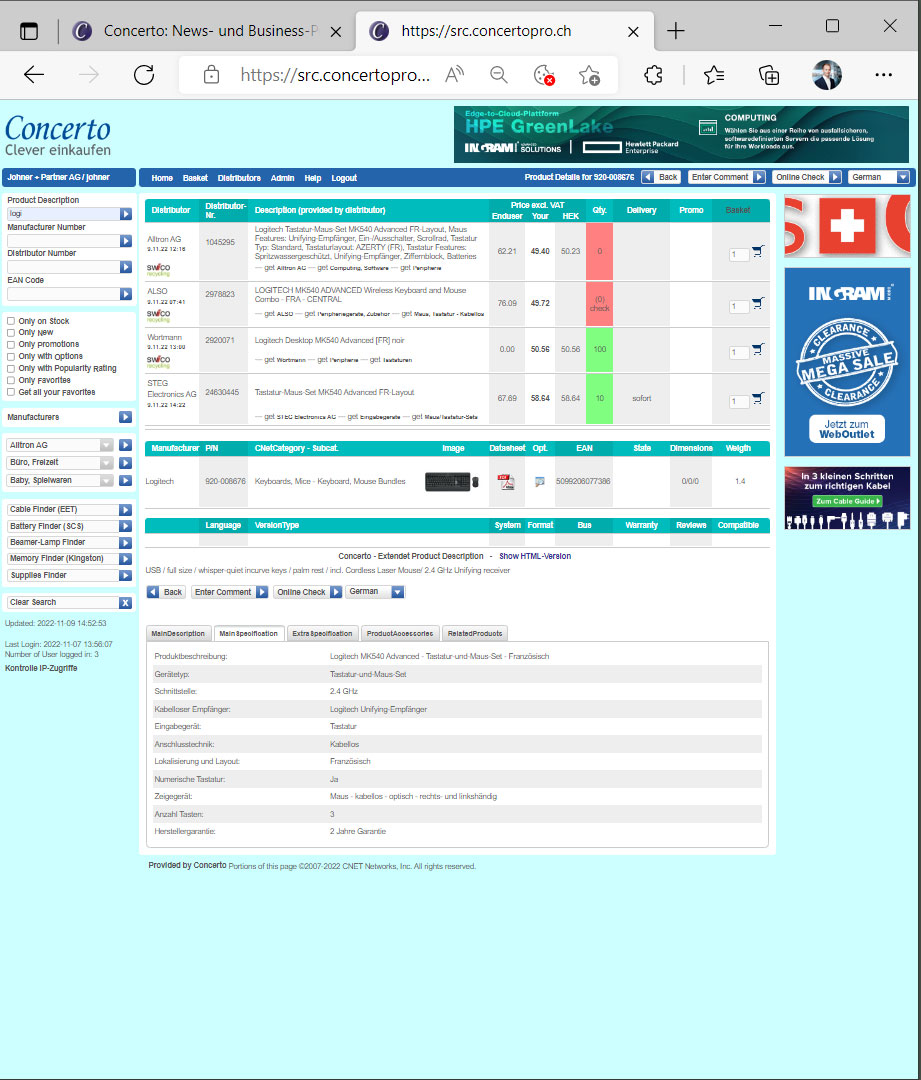
Task: Add STEG Electronics item to basket cart icon
Action: pyautogui.click(x=758, y=398)
